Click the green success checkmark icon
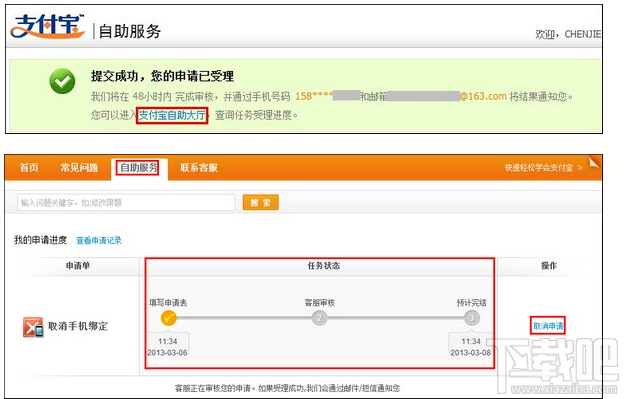This screenshot has height=399, width=626. [x=62, y=81]
